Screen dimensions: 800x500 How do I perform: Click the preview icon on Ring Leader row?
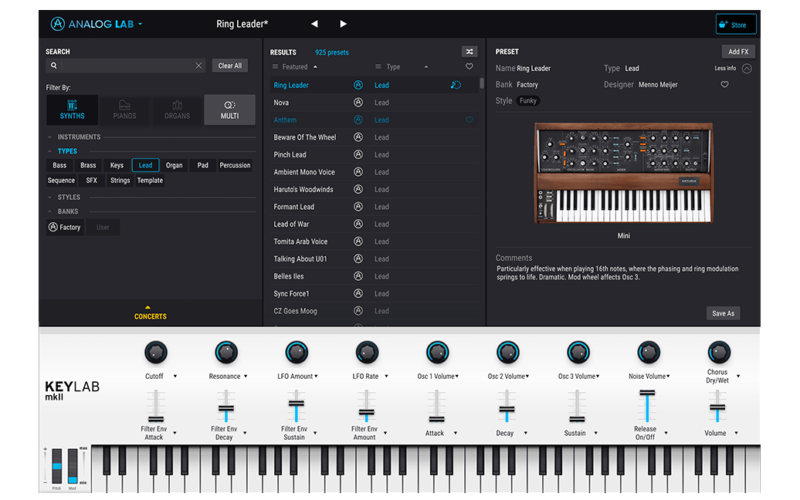456,85
